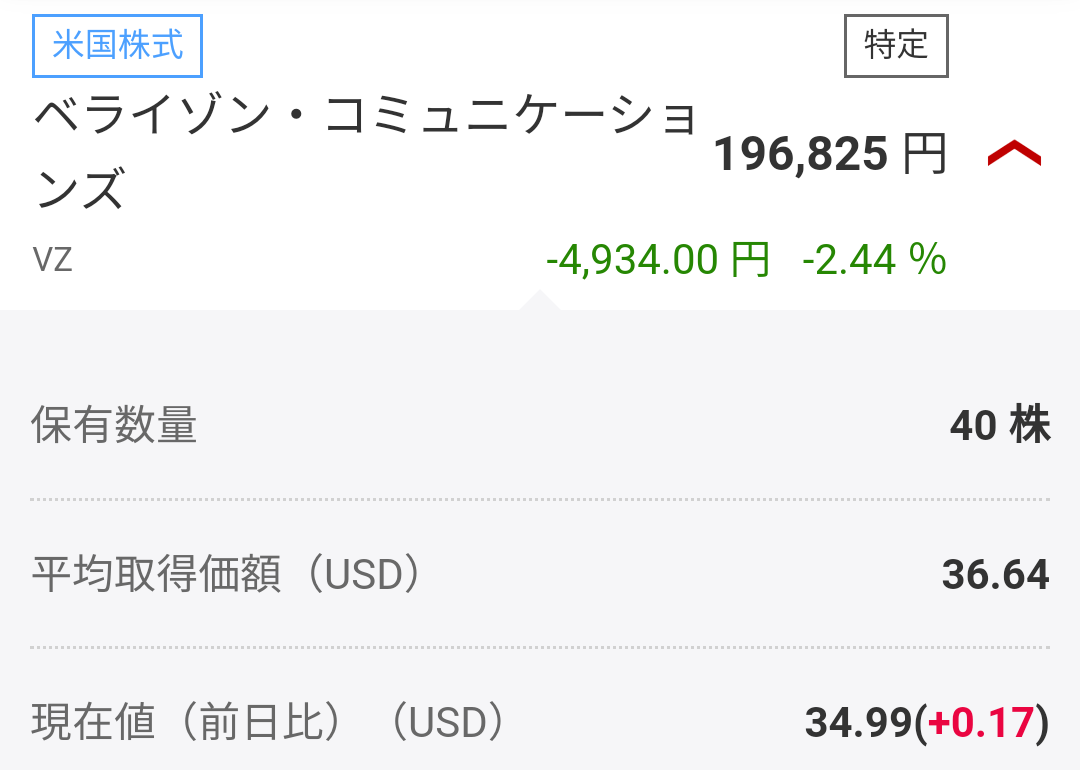Click the 36.64 average acquisition price
This screenshot has height=770, width=1080.
click(x=995, y=575)
